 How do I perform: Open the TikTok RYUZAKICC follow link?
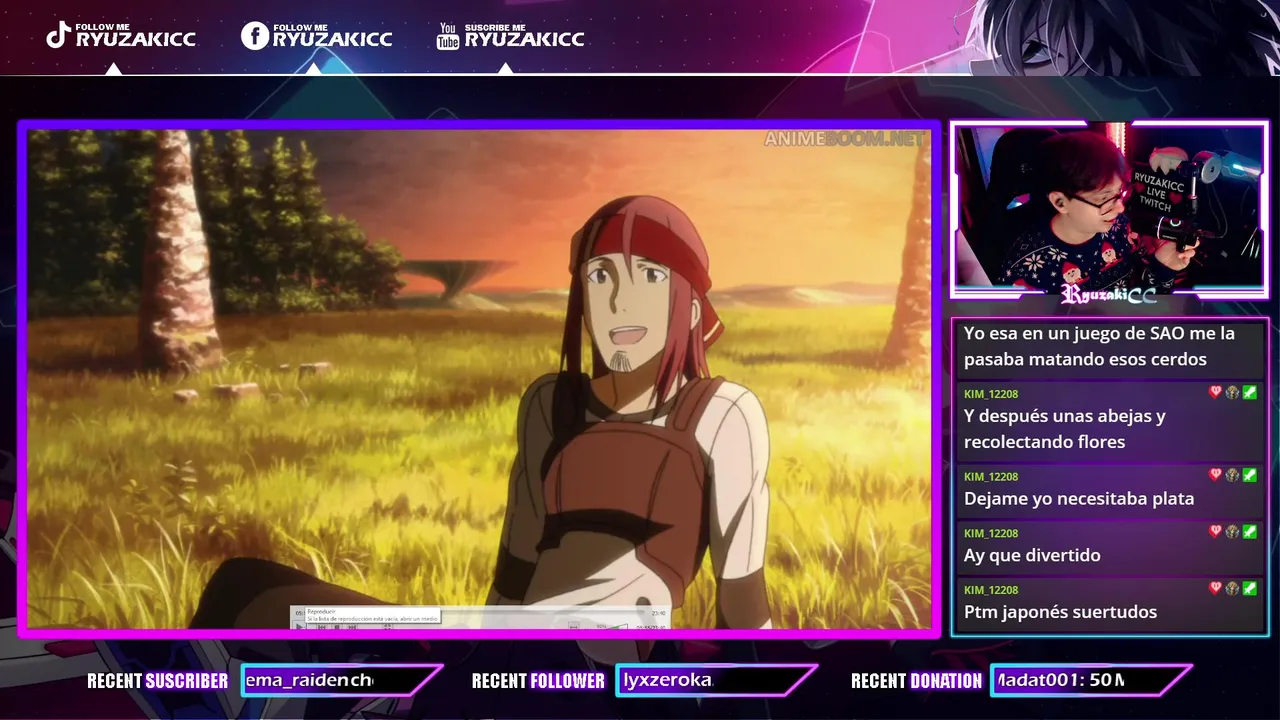pyautogui.click(x=136, y=35)
